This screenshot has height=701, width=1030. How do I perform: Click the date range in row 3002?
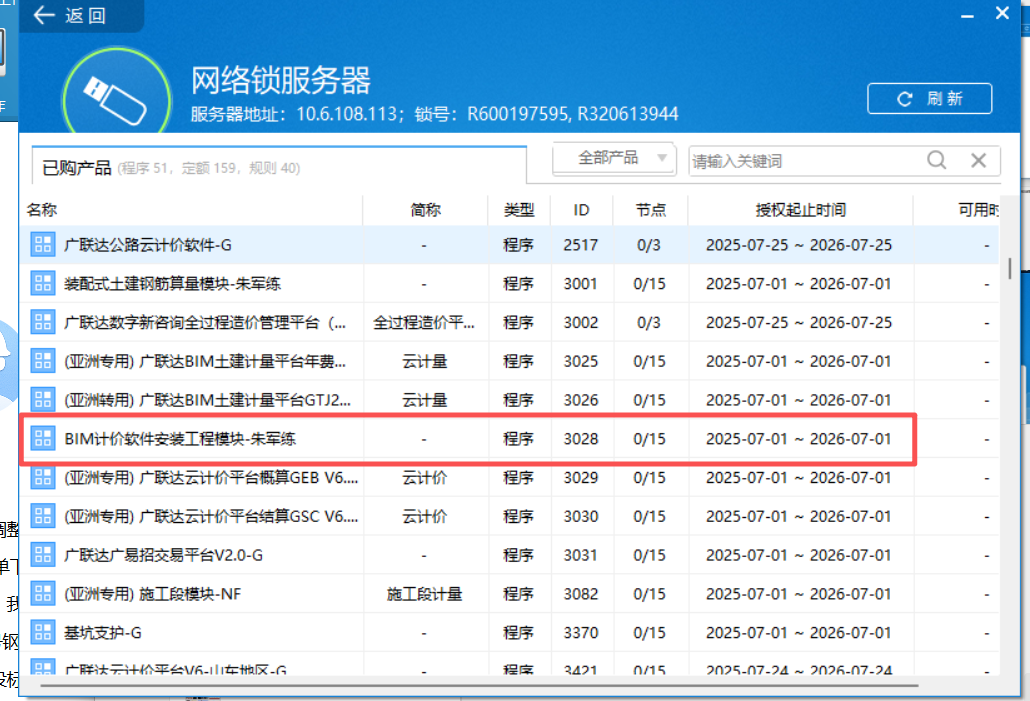799,323
